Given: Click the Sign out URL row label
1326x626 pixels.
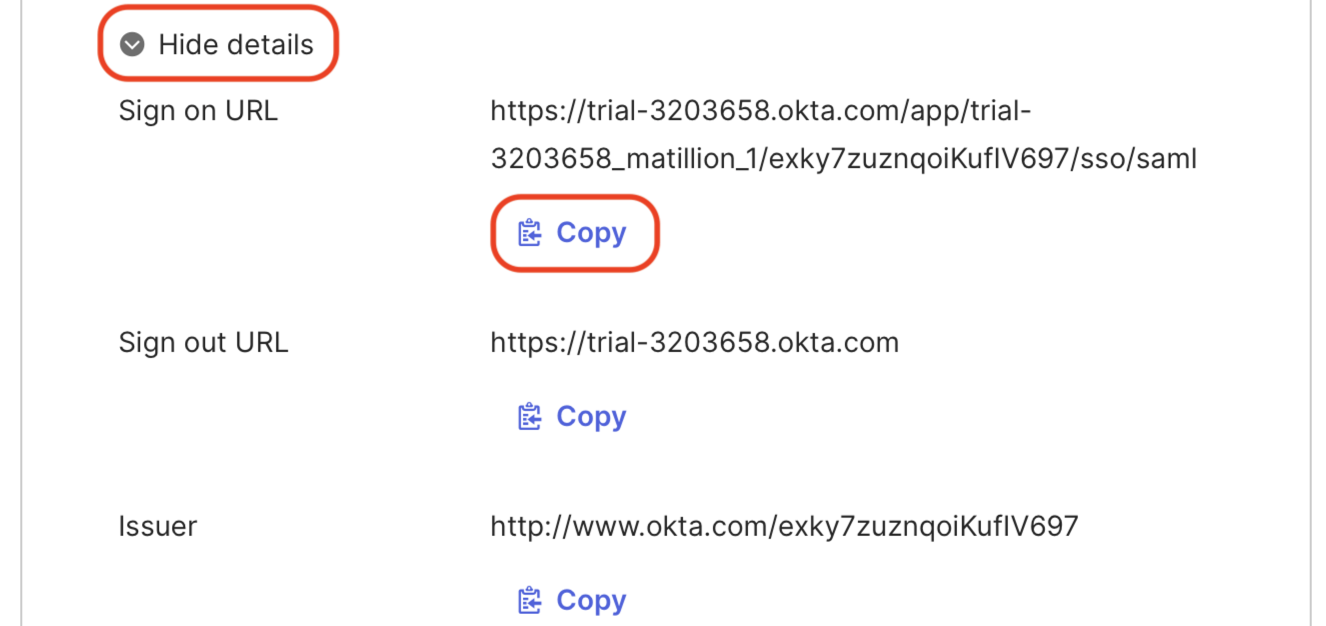Looking at the screenshot, I should [x=204, y=342].
